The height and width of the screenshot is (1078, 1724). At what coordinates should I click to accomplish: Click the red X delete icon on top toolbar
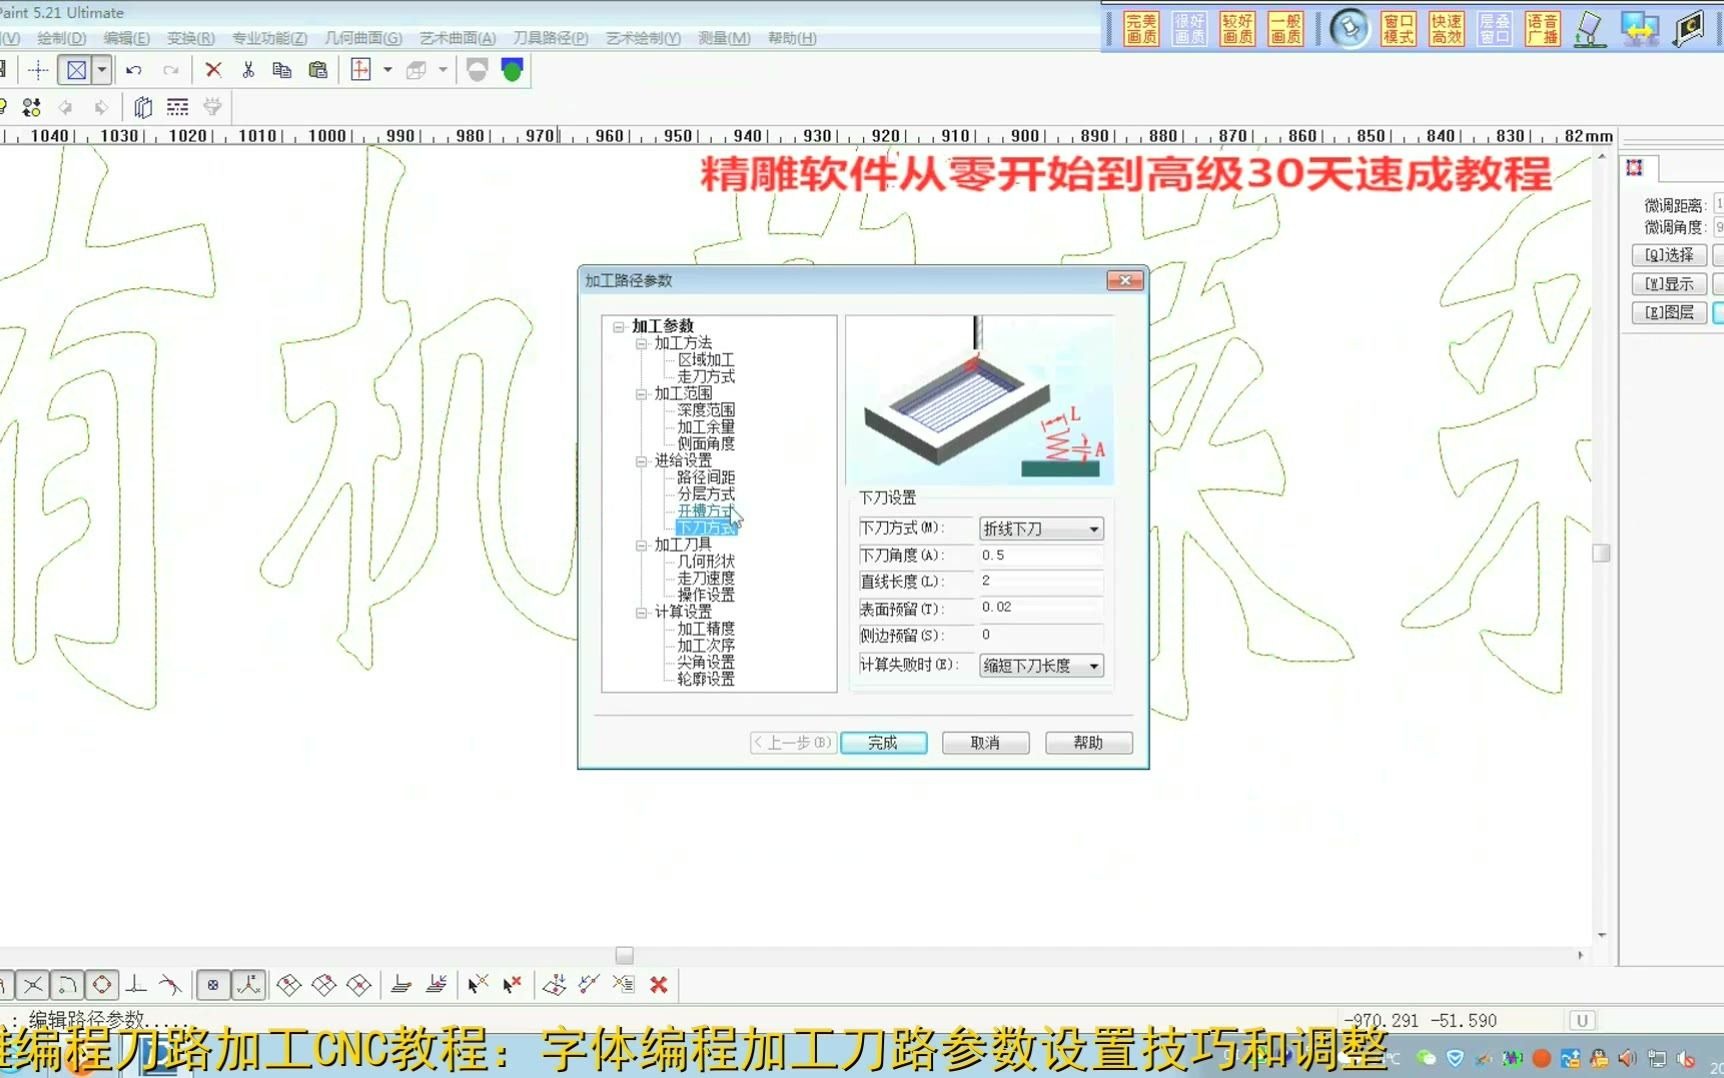[212, 70]
